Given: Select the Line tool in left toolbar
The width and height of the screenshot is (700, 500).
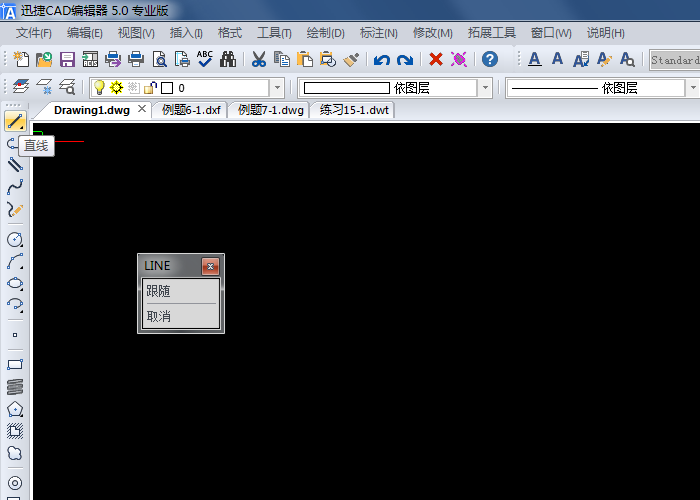Looking at the screenshot, I should point(15,121).
